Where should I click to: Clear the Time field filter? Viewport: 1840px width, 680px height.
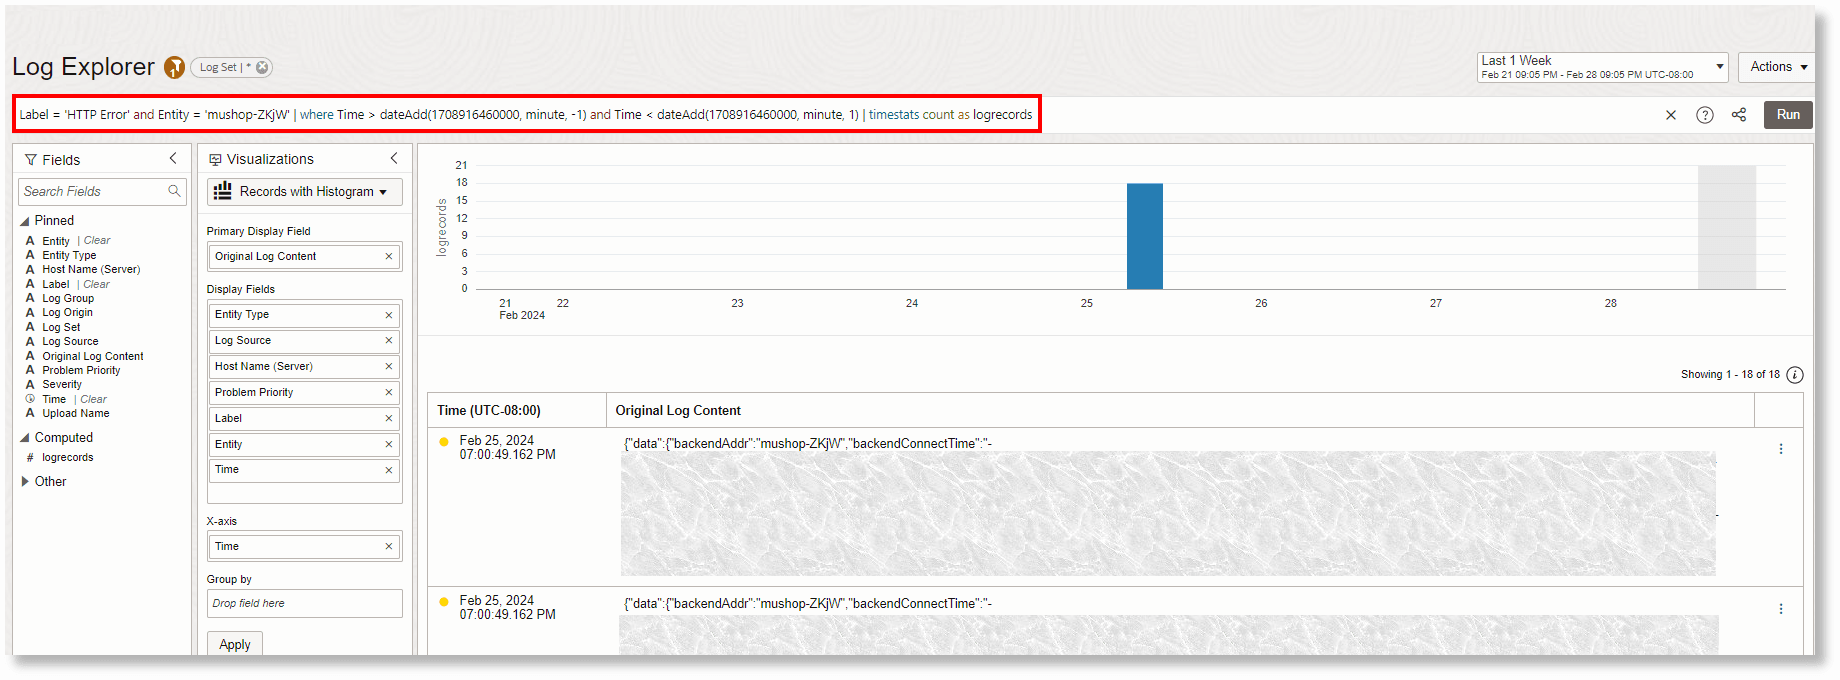[x=94, y=399]
